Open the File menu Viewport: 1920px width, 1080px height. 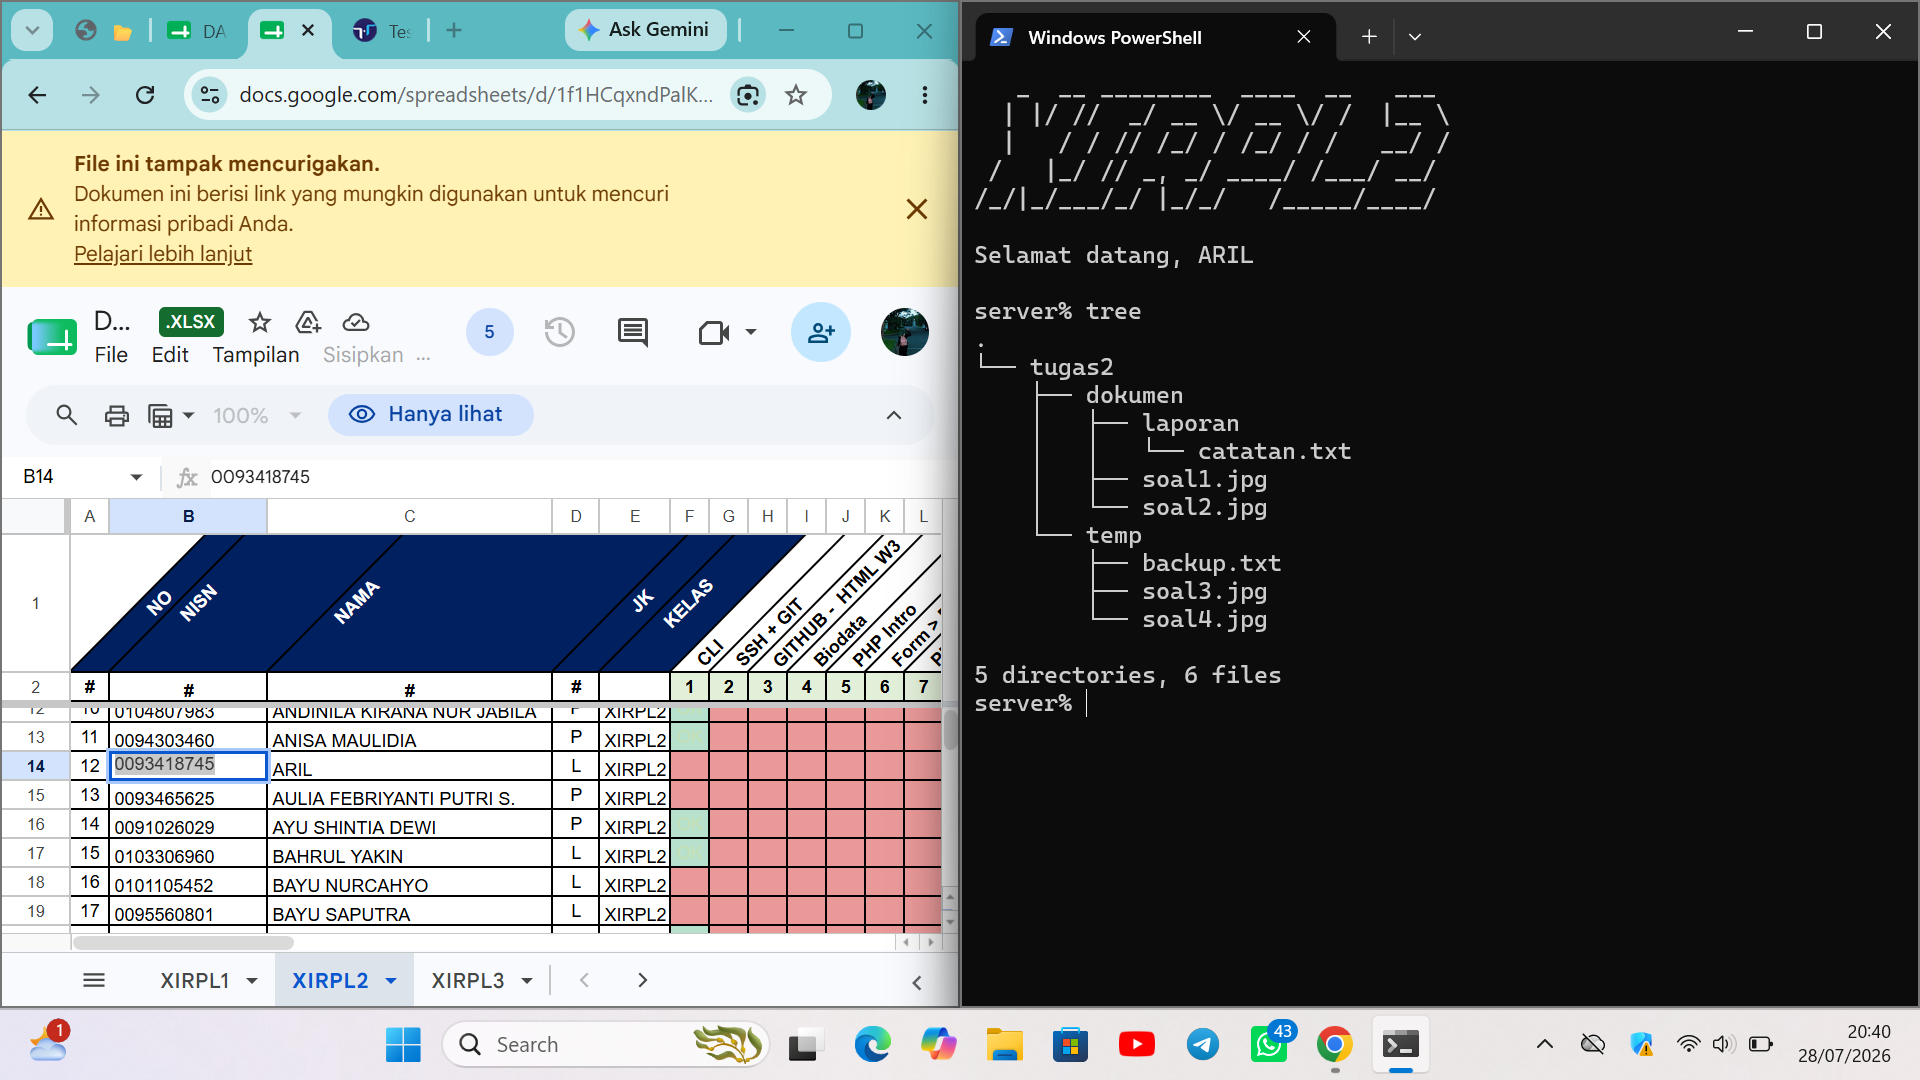[x=111, y=355]
